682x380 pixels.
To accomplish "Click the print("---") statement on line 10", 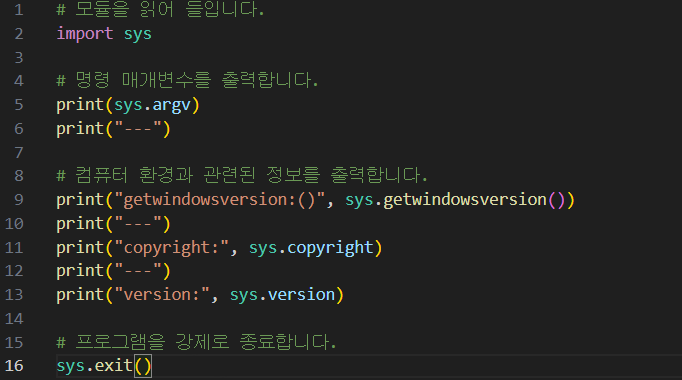I will click(114, 224).
